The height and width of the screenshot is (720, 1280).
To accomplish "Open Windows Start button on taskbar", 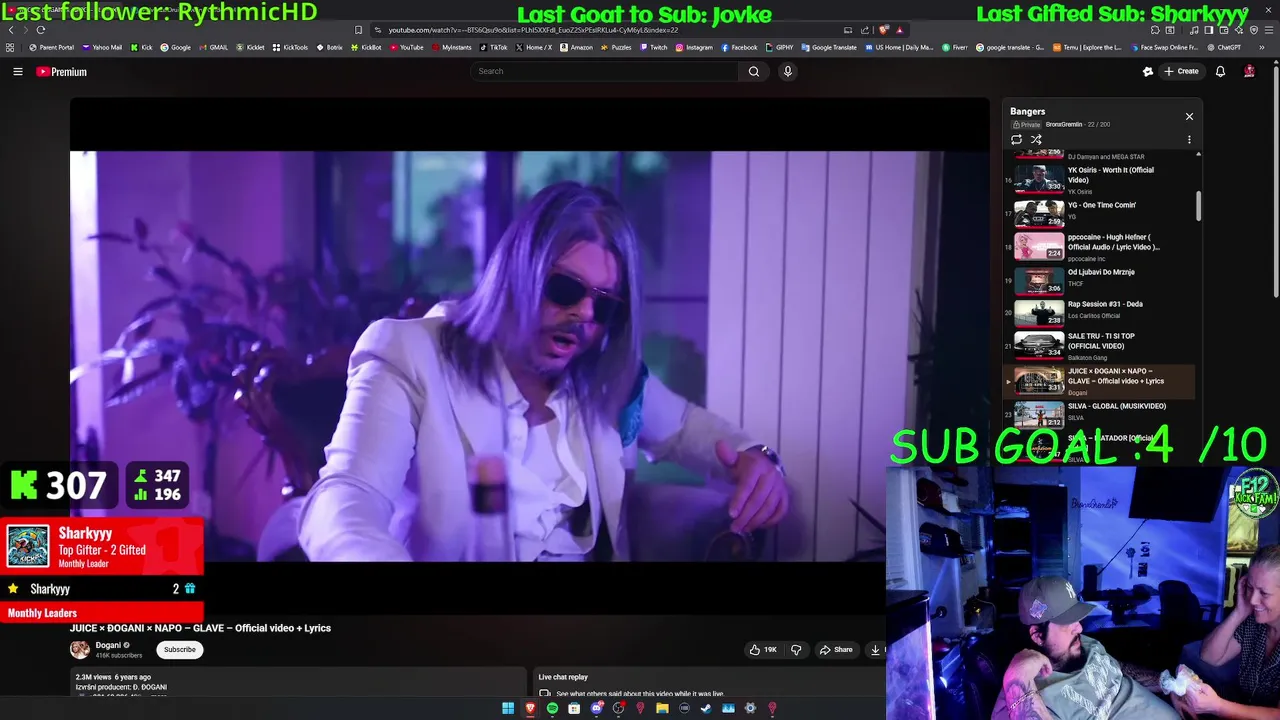I will pos(508,709).
